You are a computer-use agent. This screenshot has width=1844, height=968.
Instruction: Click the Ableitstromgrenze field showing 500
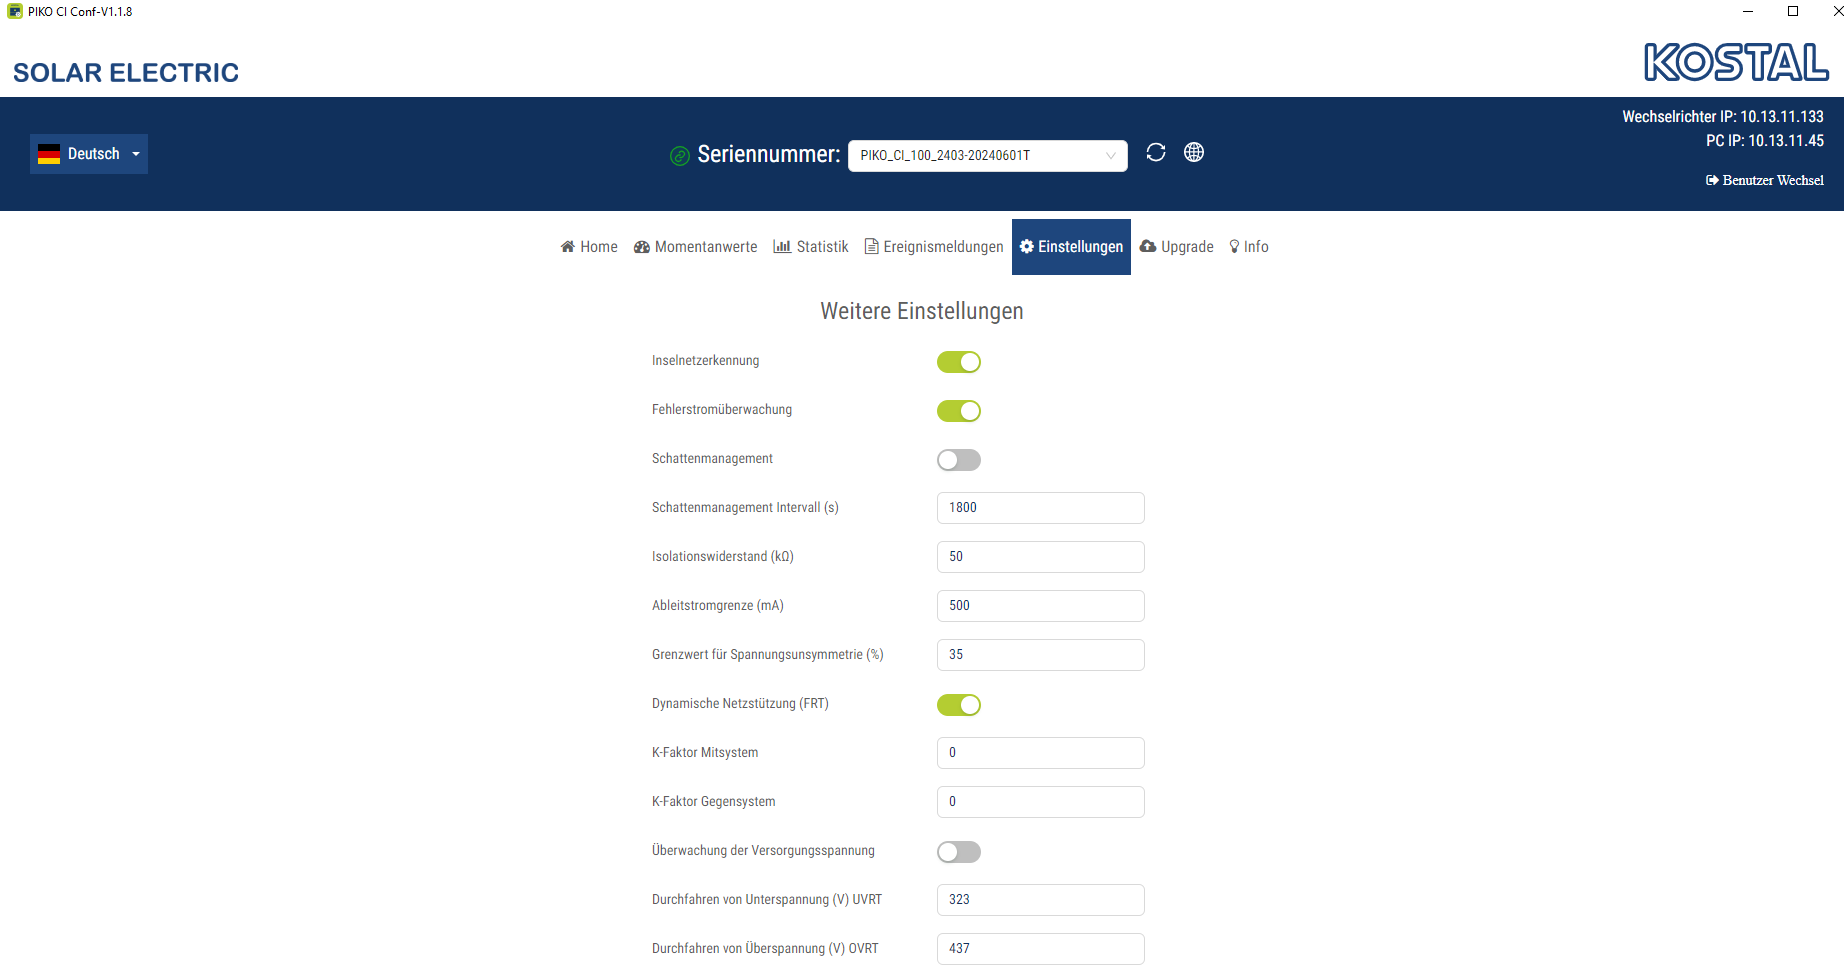[x=1041, y=606]
